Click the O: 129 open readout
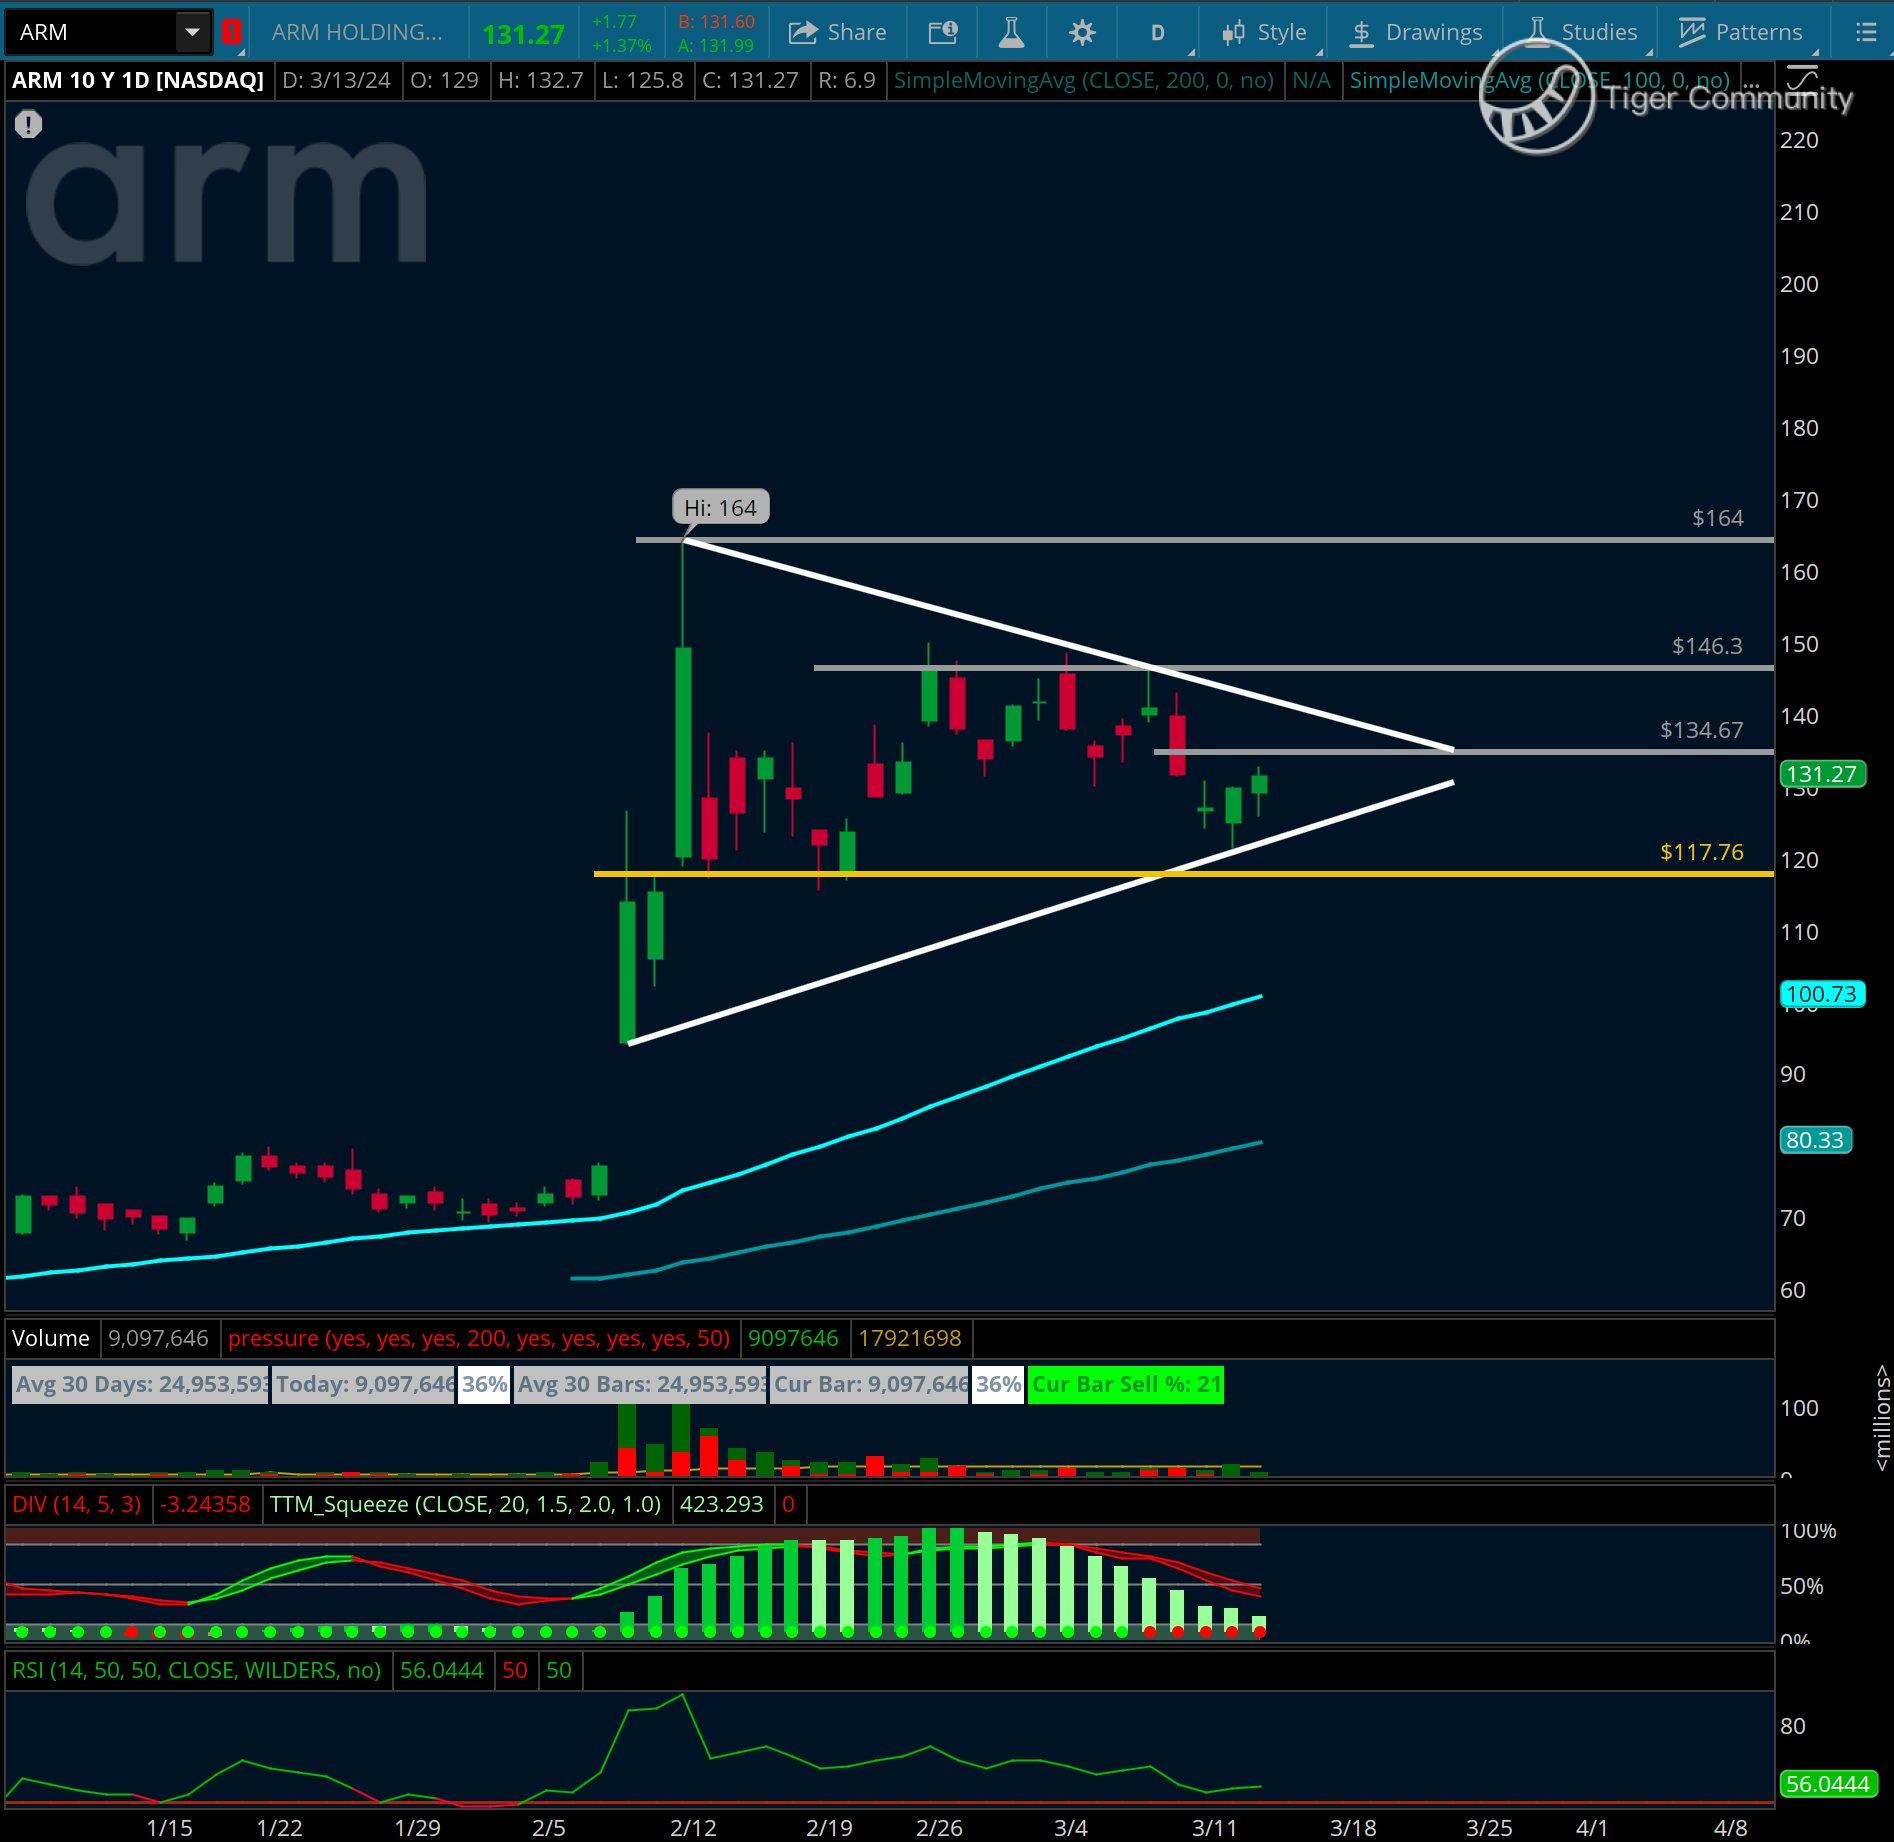Viewport: 1894px width, 1842px height. tap(444, 80)
